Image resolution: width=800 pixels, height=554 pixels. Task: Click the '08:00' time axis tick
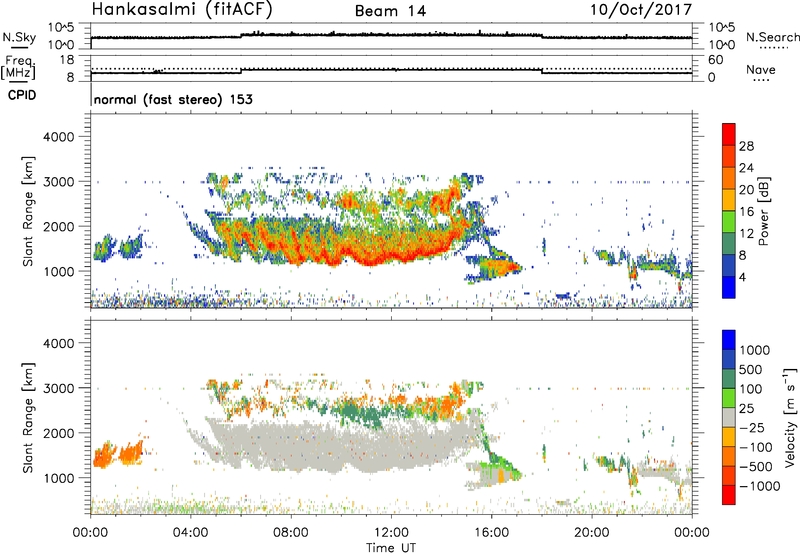tap(291, 533)
